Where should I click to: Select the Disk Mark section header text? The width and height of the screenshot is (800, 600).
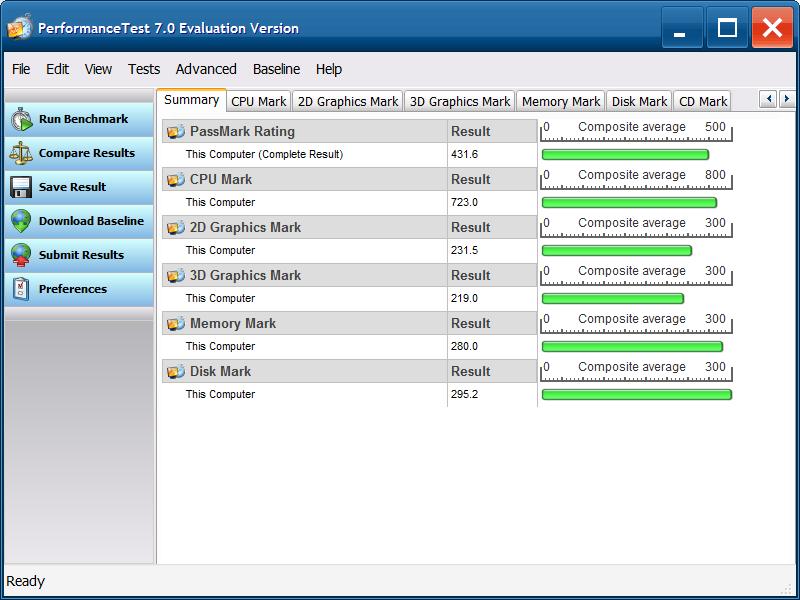pos(220,371)
